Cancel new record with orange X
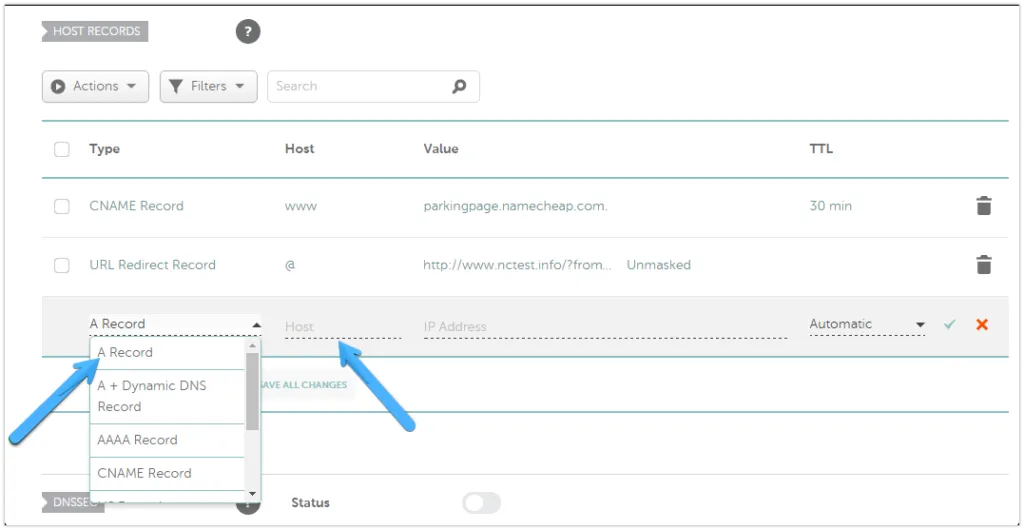Image resolution: width=1024 pixels, height=530 pixels. [982, 324]
